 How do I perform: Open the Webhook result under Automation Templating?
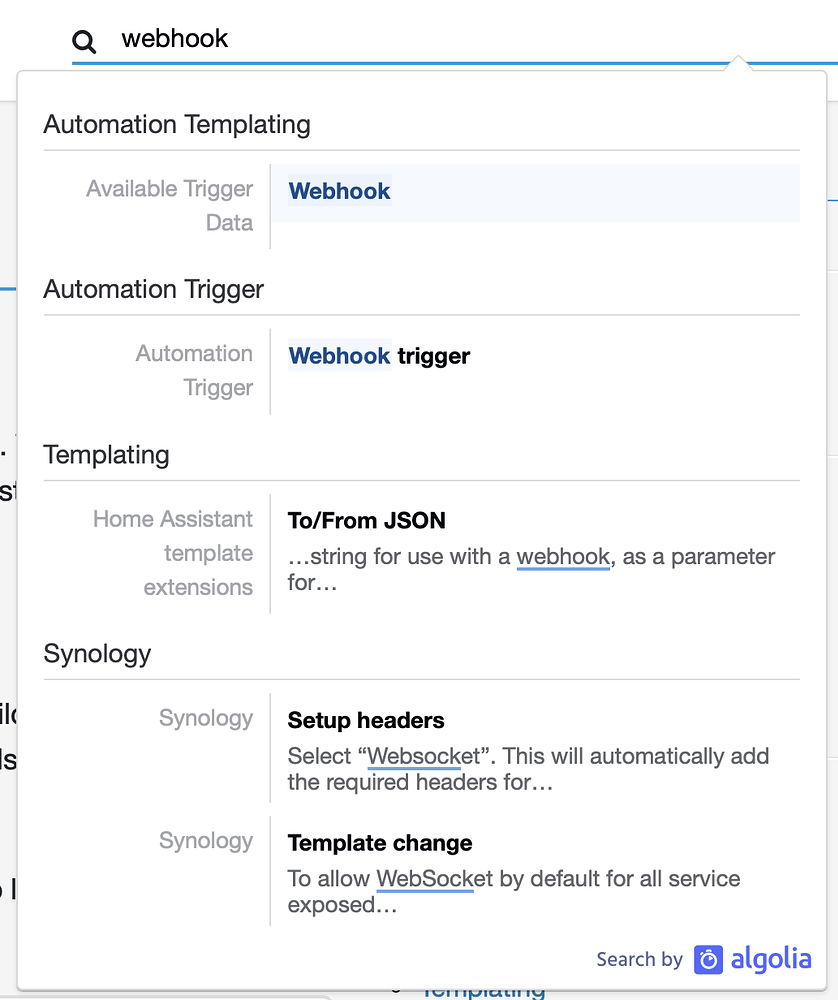[339, 191]
